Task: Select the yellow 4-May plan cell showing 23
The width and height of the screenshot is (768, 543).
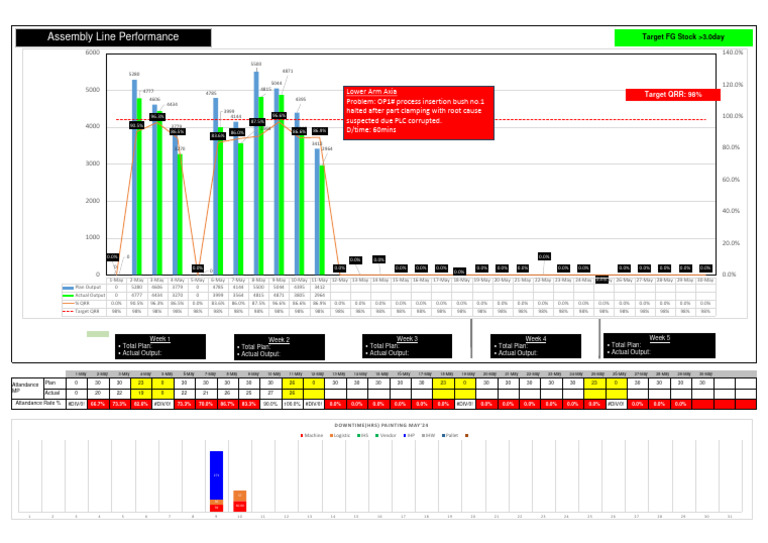Action: 141,383
